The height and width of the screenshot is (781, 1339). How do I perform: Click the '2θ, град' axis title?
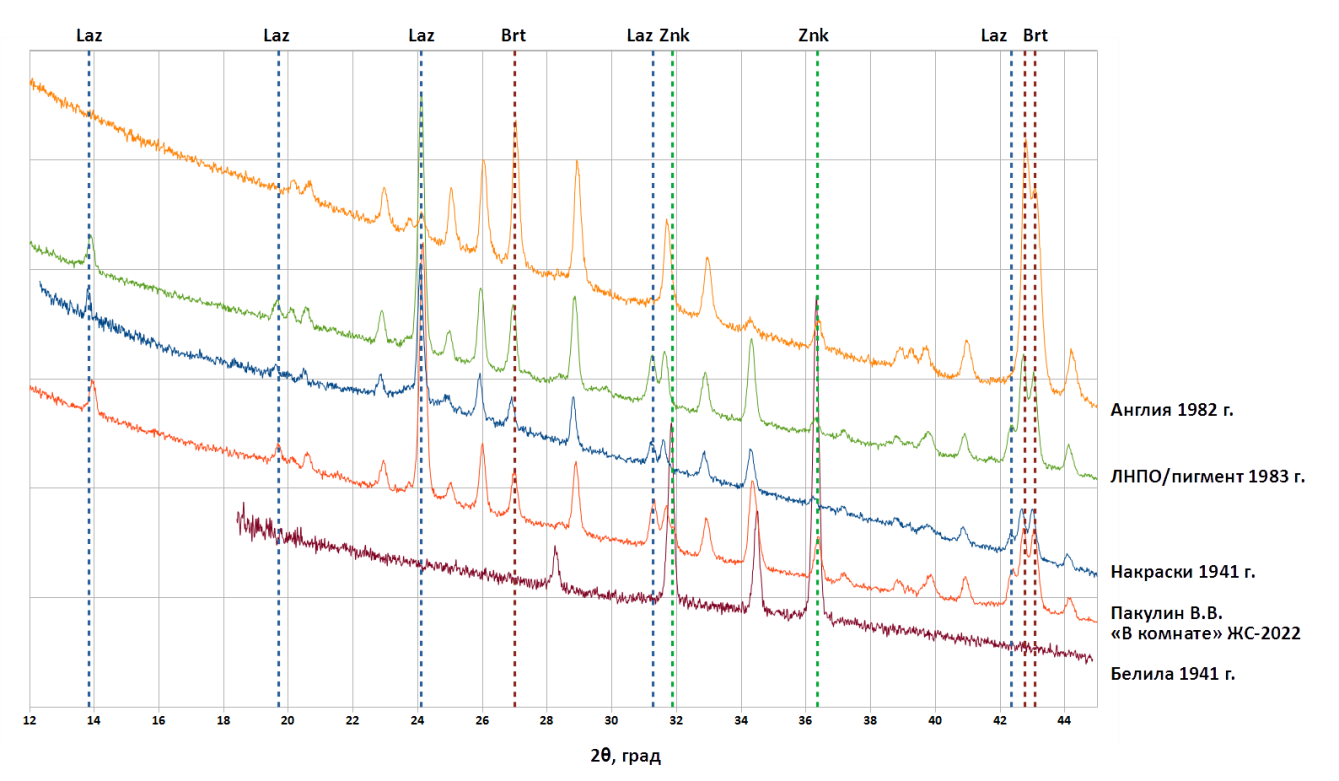click(625, 756)
